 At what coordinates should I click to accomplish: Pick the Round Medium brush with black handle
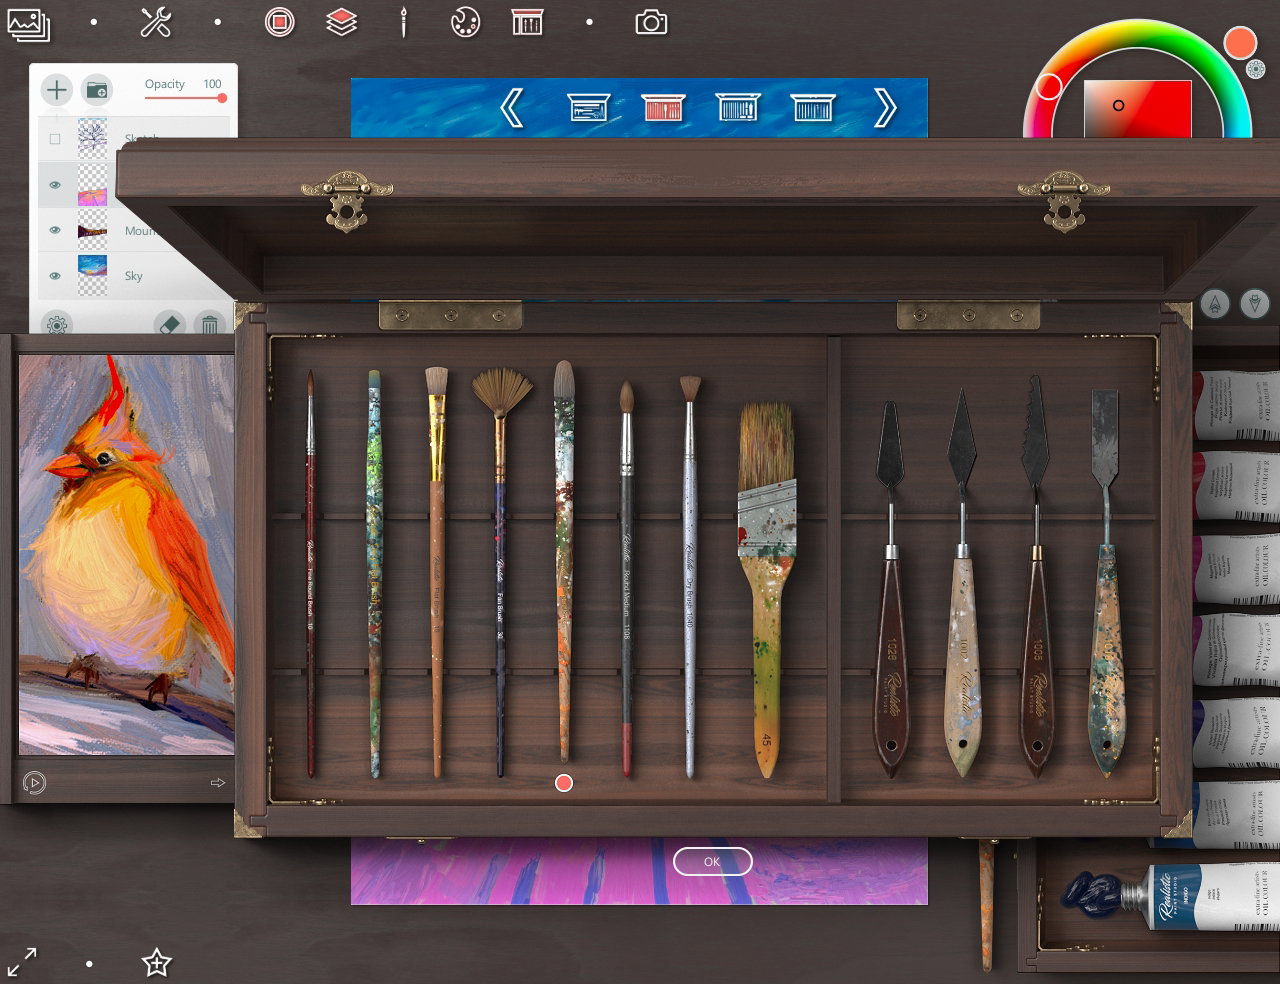626,578
